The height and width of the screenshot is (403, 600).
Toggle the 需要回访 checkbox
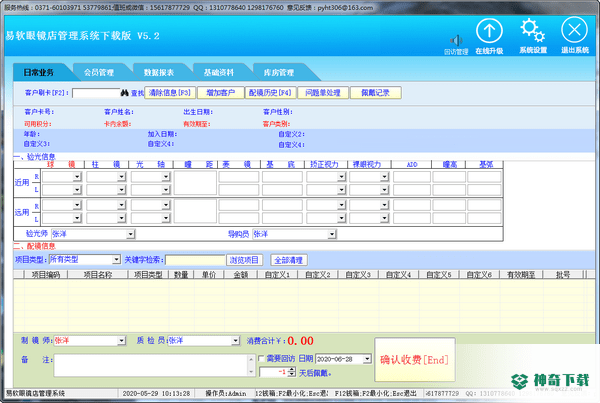coord(261,359)
